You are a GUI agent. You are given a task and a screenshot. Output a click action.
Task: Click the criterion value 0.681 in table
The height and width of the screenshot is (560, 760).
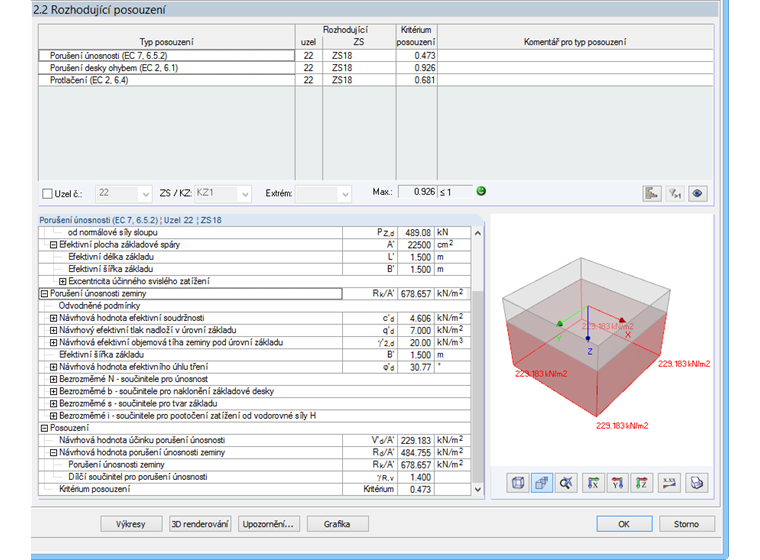pos(416,80)
